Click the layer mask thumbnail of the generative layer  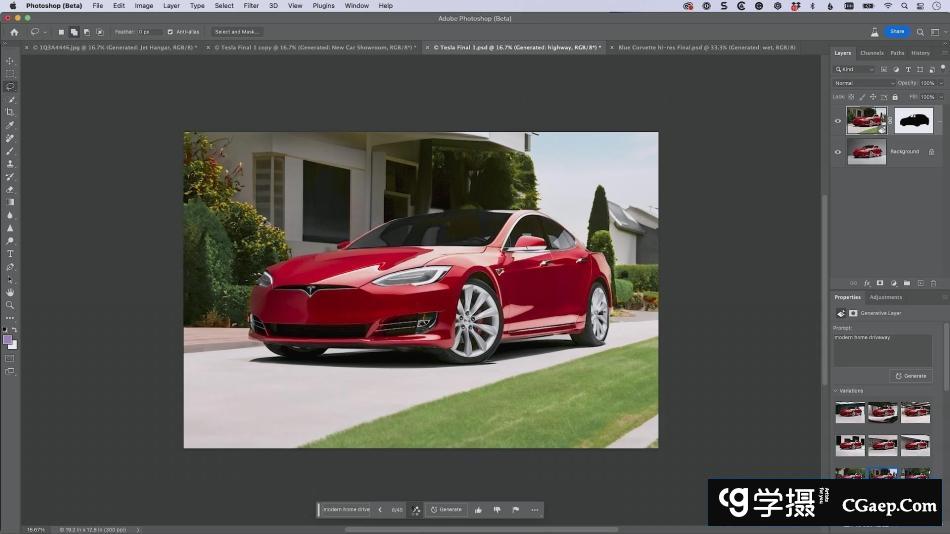(x=914, y=121)
